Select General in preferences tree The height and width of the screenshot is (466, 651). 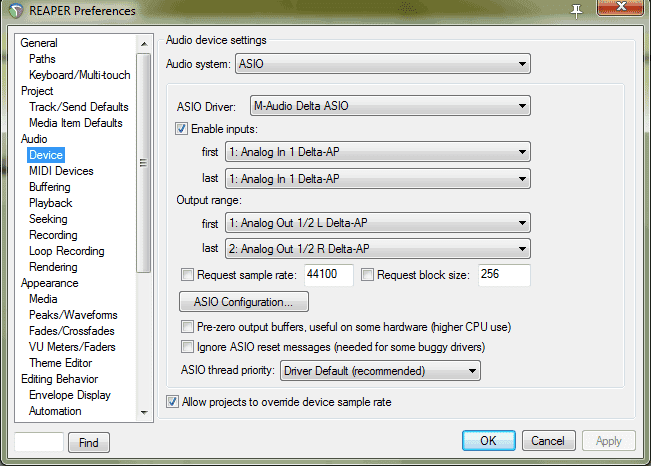(39, 43)
